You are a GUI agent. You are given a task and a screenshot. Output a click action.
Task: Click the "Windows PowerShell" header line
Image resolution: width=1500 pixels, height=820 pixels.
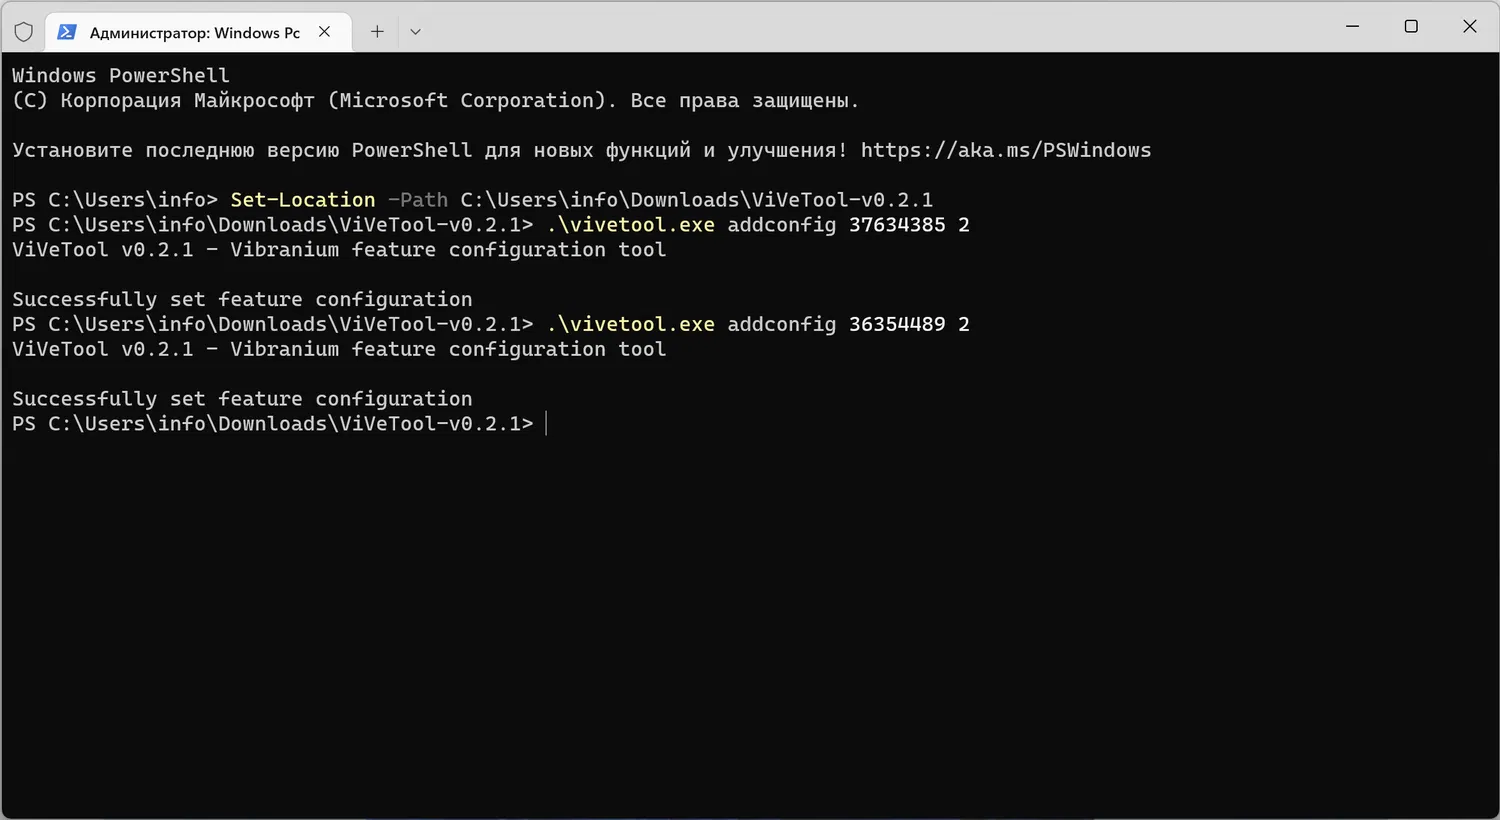tap(121, 76)
